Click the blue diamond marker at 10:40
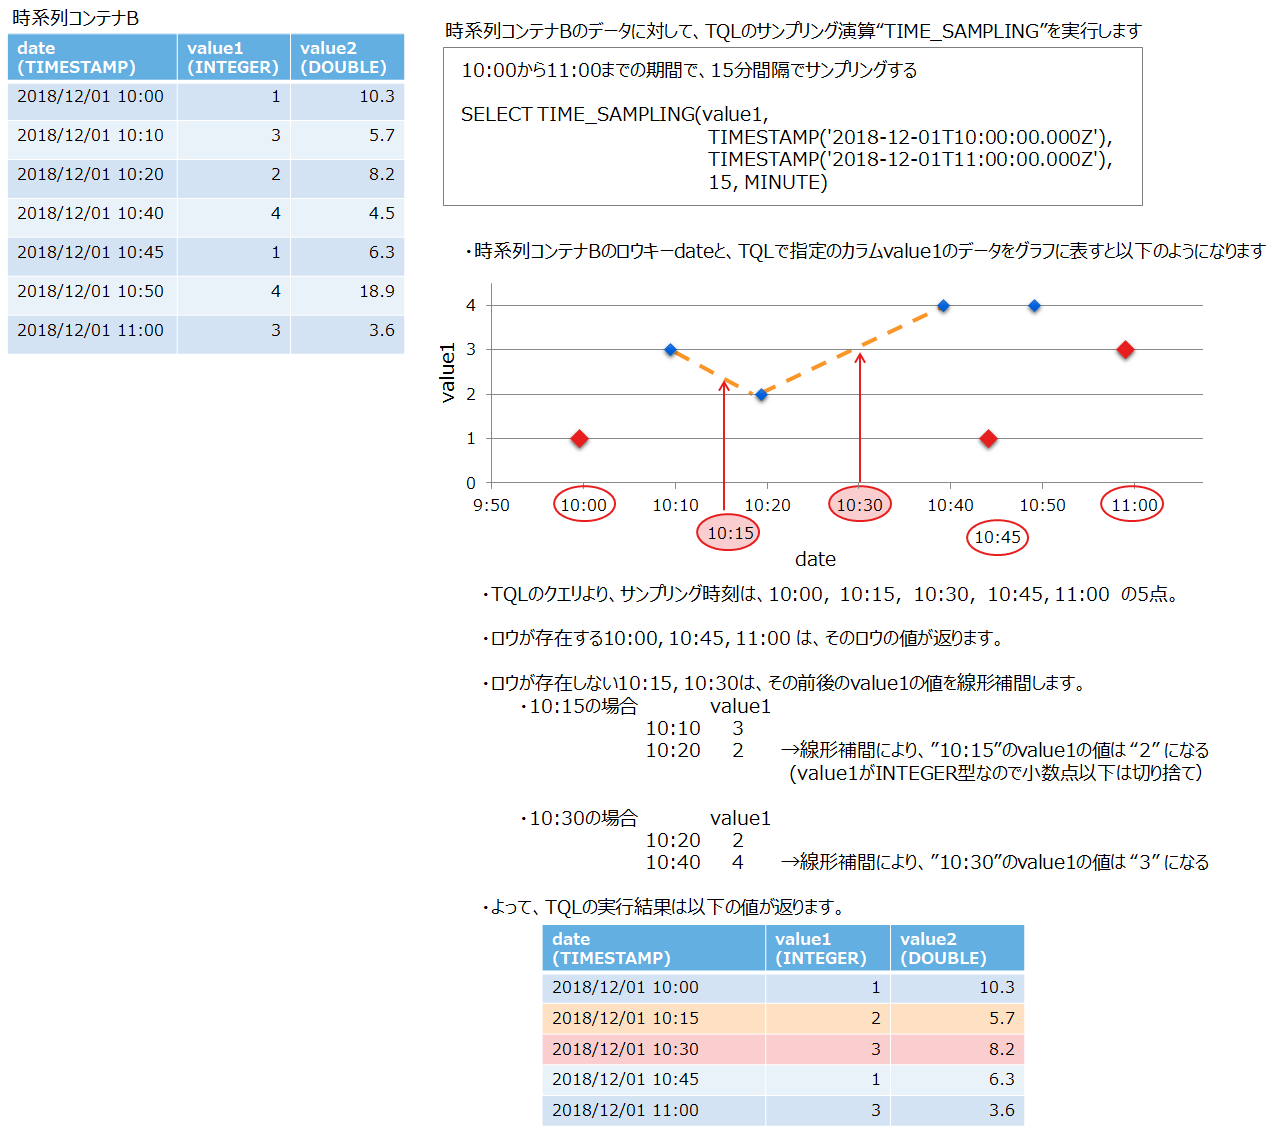Screen dimensions: 1280x1129 [x=943, y=306]
